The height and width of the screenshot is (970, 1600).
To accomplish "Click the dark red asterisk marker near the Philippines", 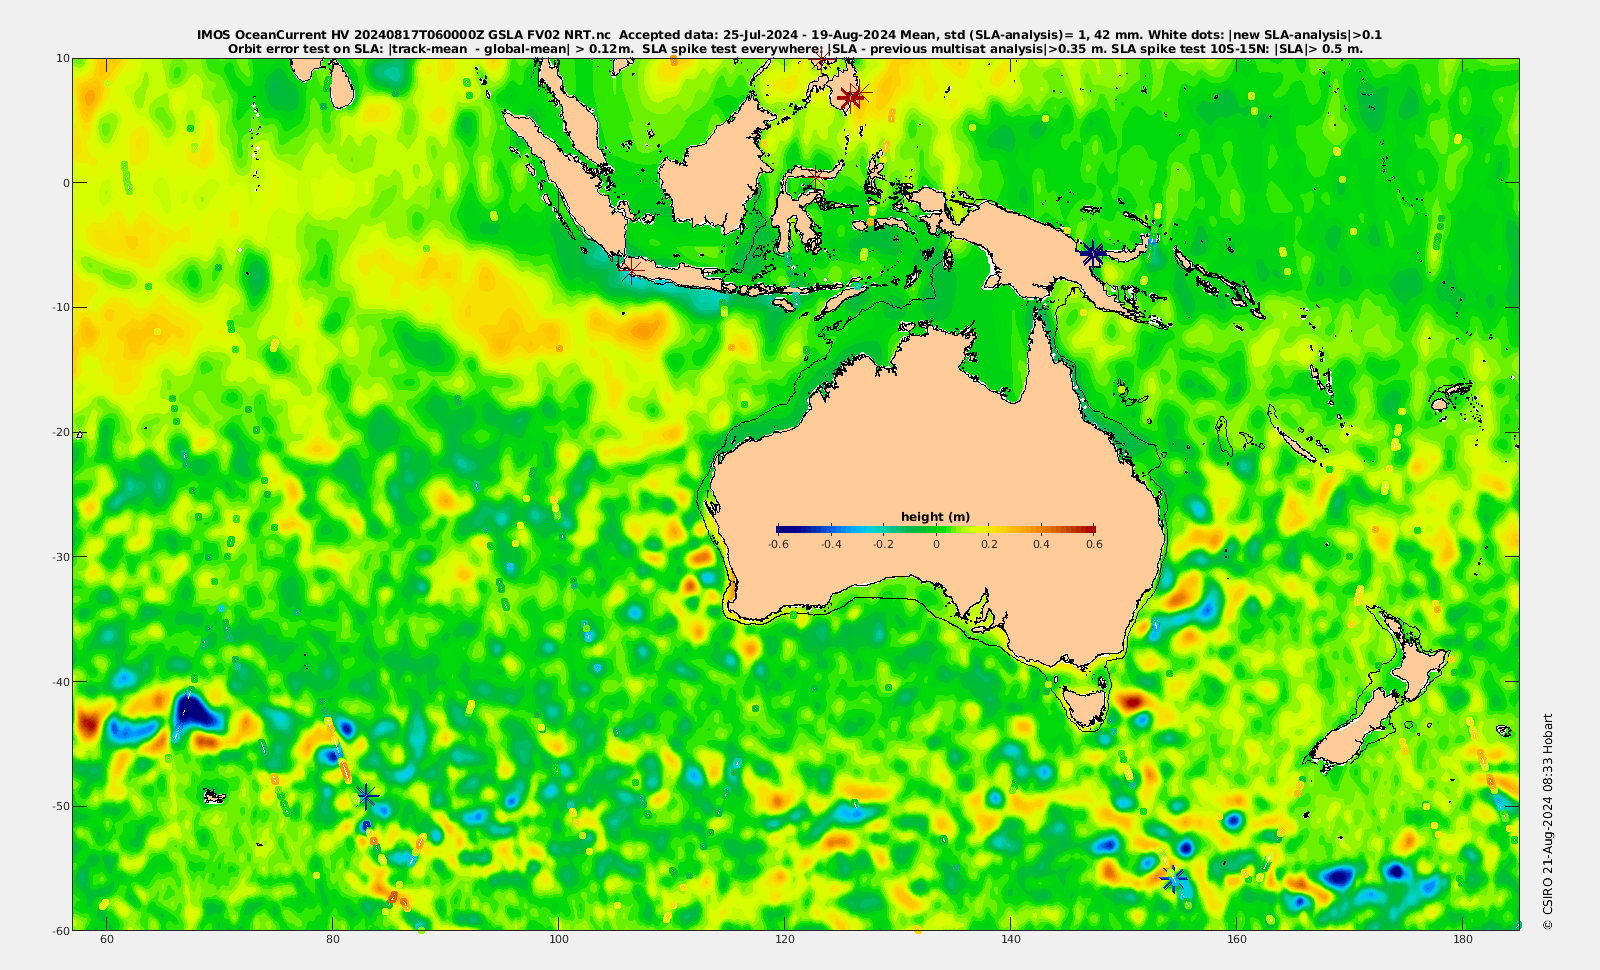I will pyautogui.click(x=851, y=97).
